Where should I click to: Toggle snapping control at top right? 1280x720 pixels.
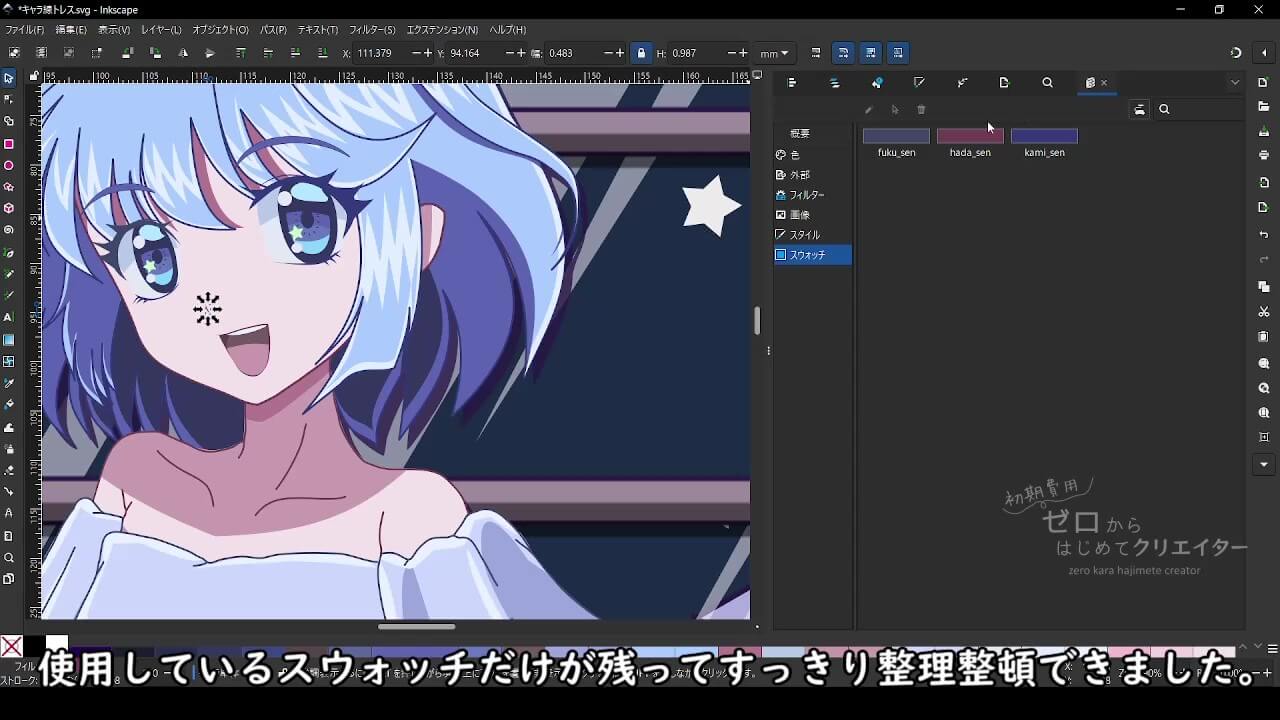[x=1236, y=53]
